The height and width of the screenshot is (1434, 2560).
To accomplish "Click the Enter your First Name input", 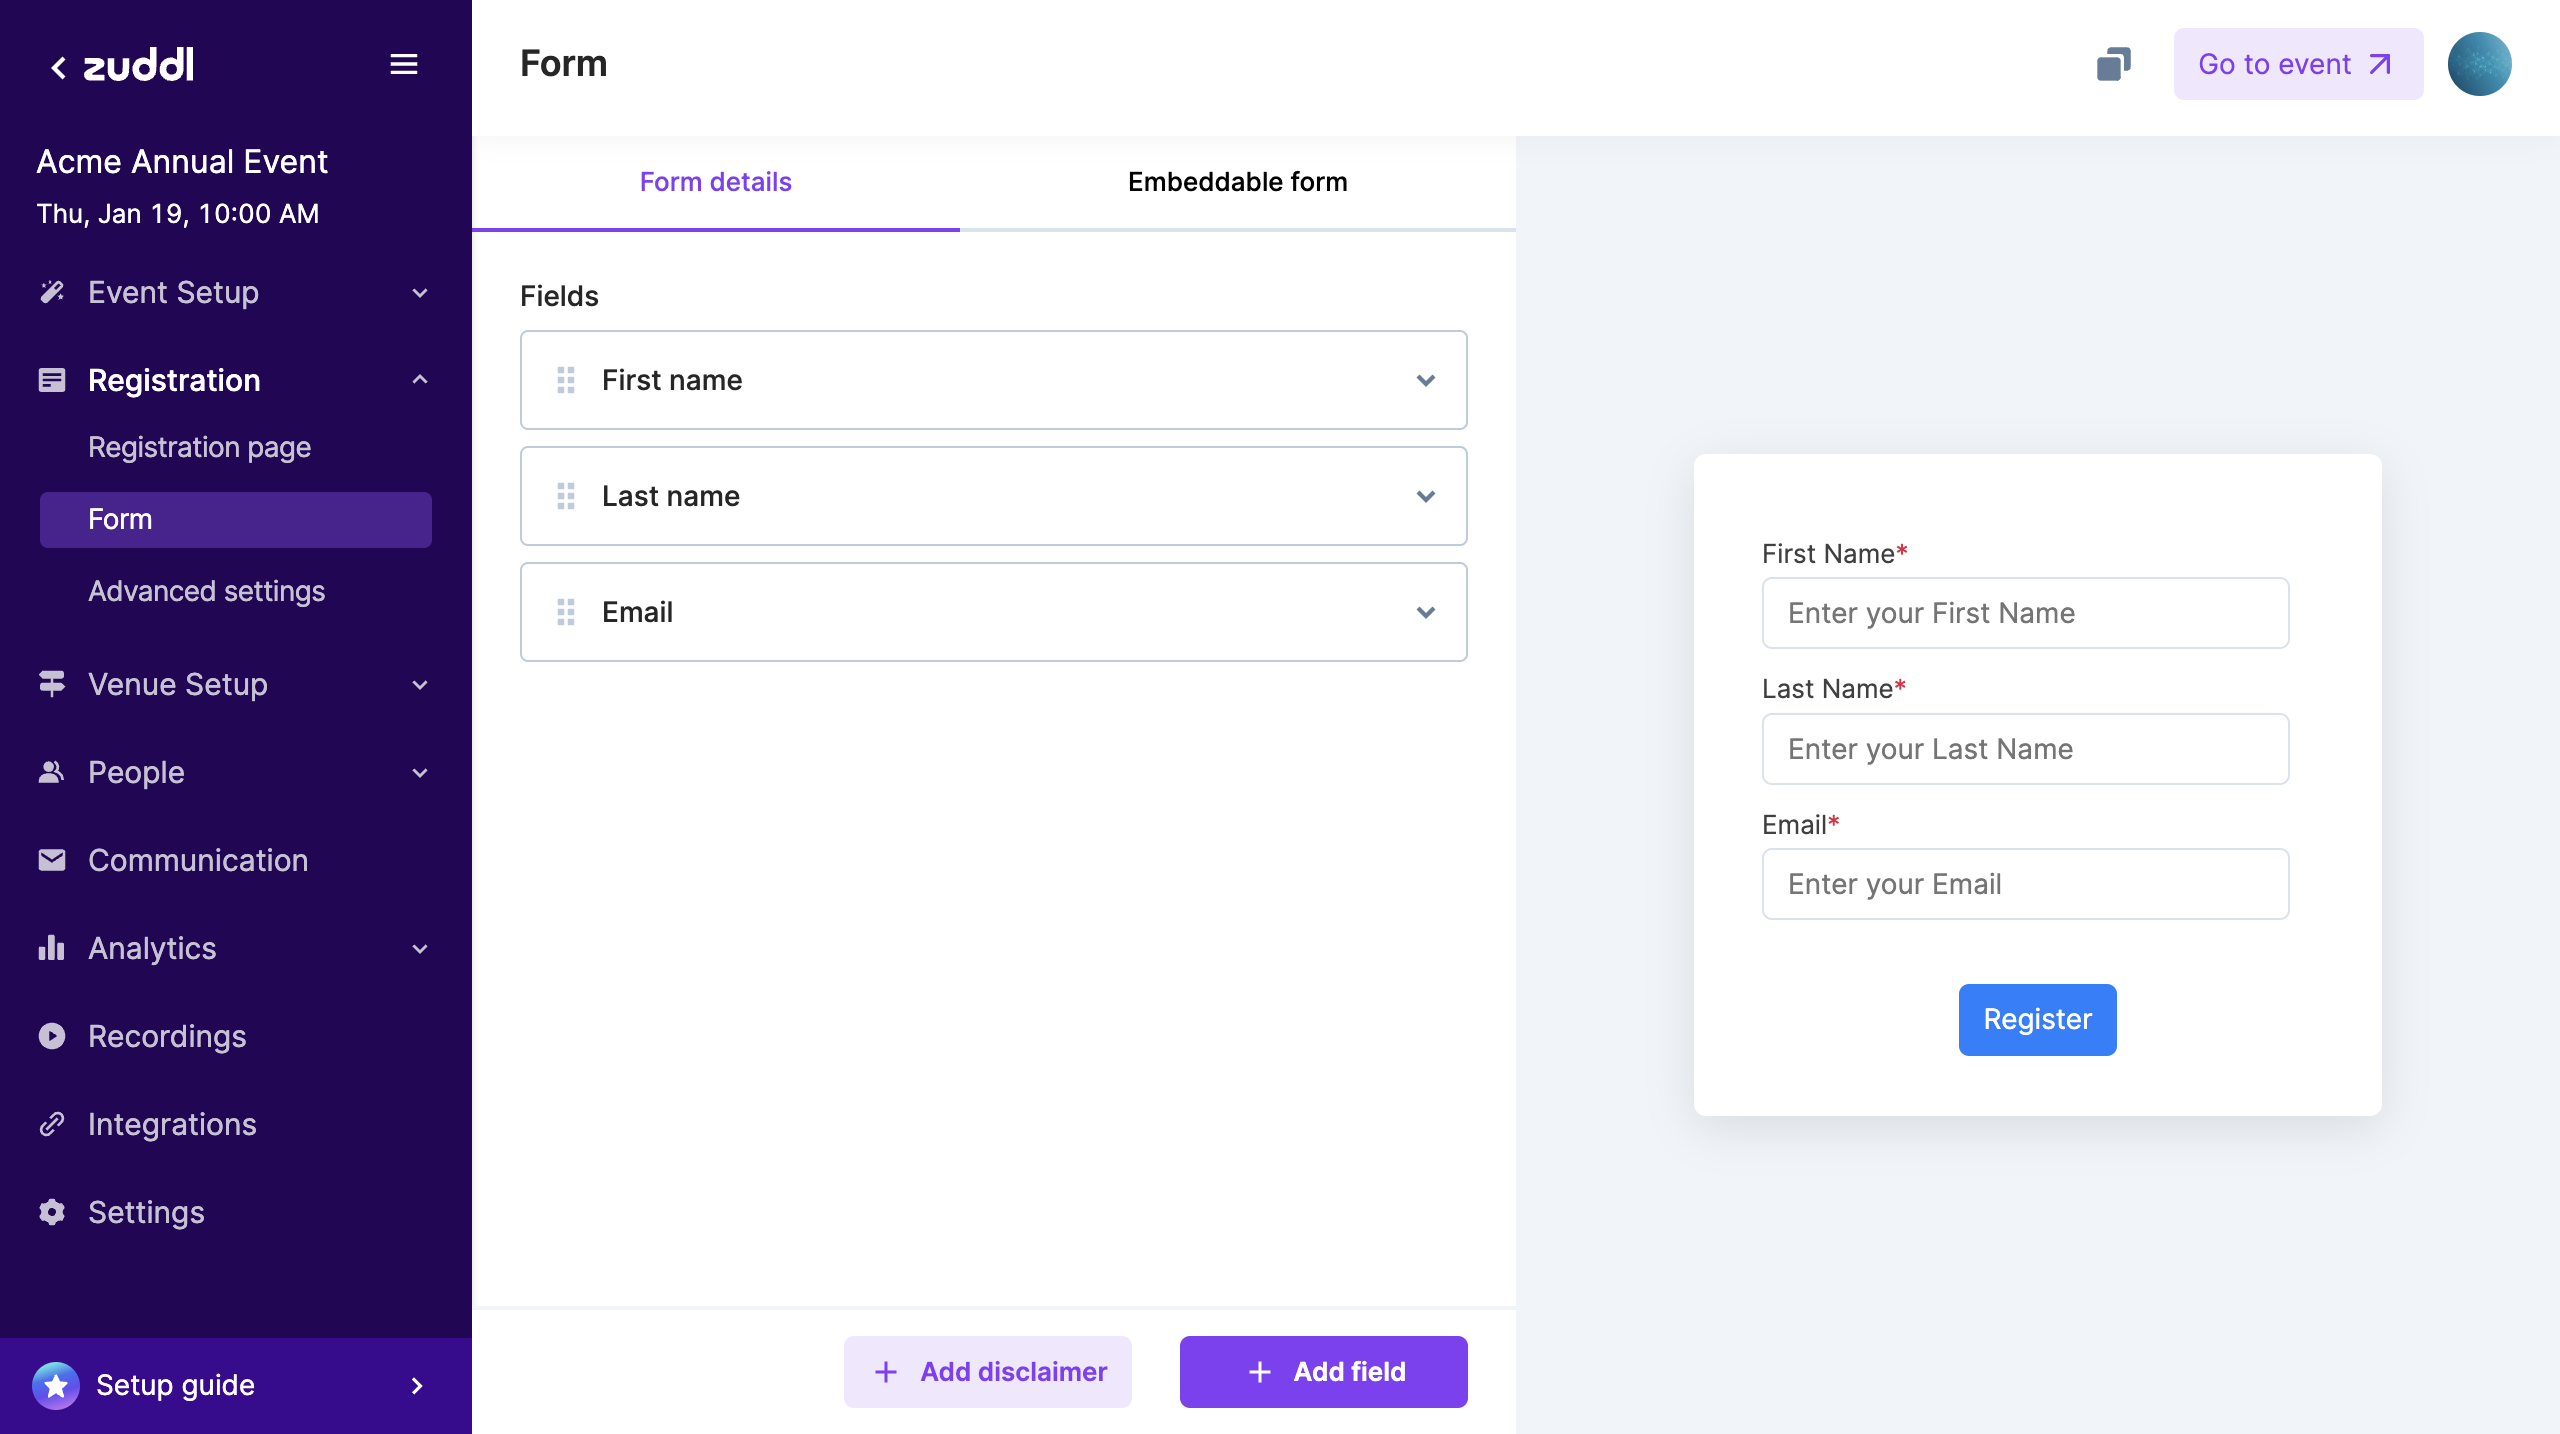I will click(x=2025, y=613).
